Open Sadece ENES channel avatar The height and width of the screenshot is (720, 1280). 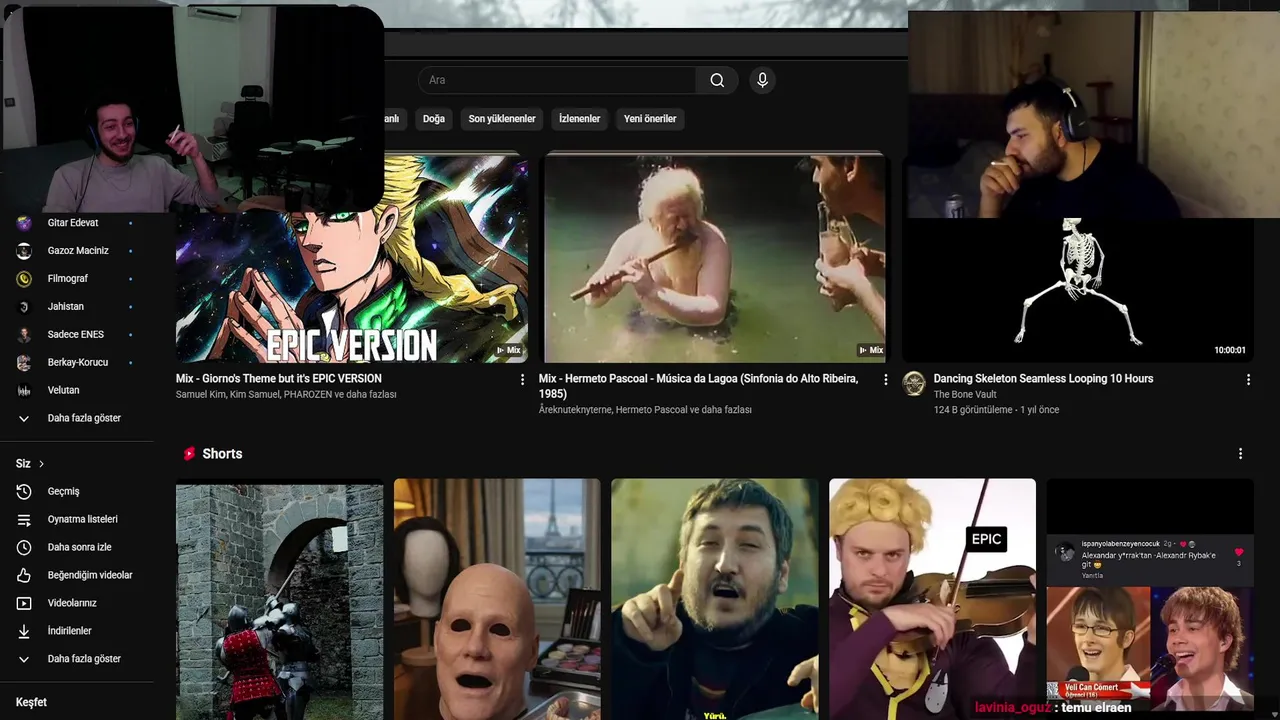[x=24, y=335]
